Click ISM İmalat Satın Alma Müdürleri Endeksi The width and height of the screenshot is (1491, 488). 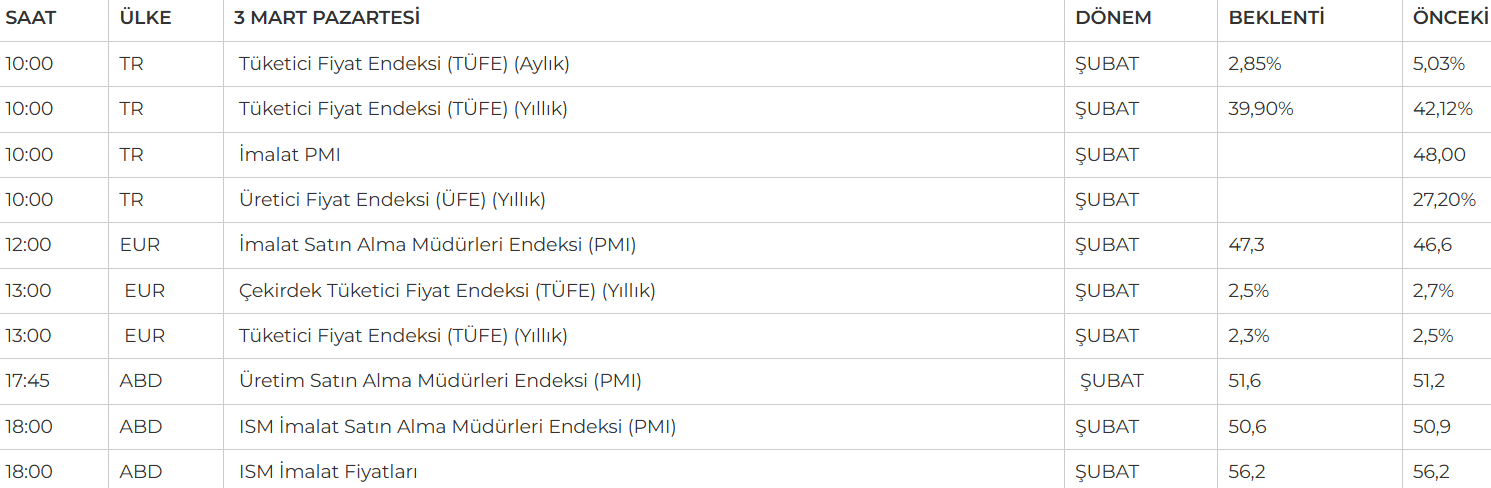457,427
